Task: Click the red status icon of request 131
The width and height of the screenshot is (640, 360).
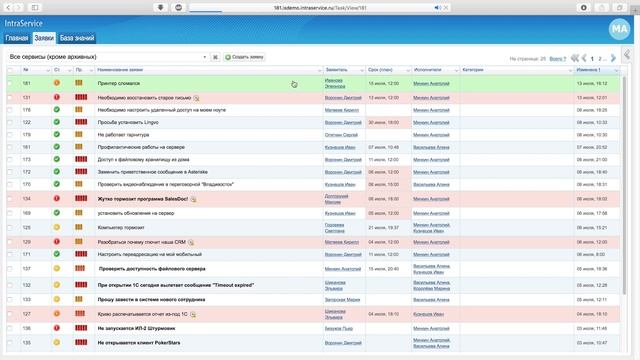Action: pos(57,97)
